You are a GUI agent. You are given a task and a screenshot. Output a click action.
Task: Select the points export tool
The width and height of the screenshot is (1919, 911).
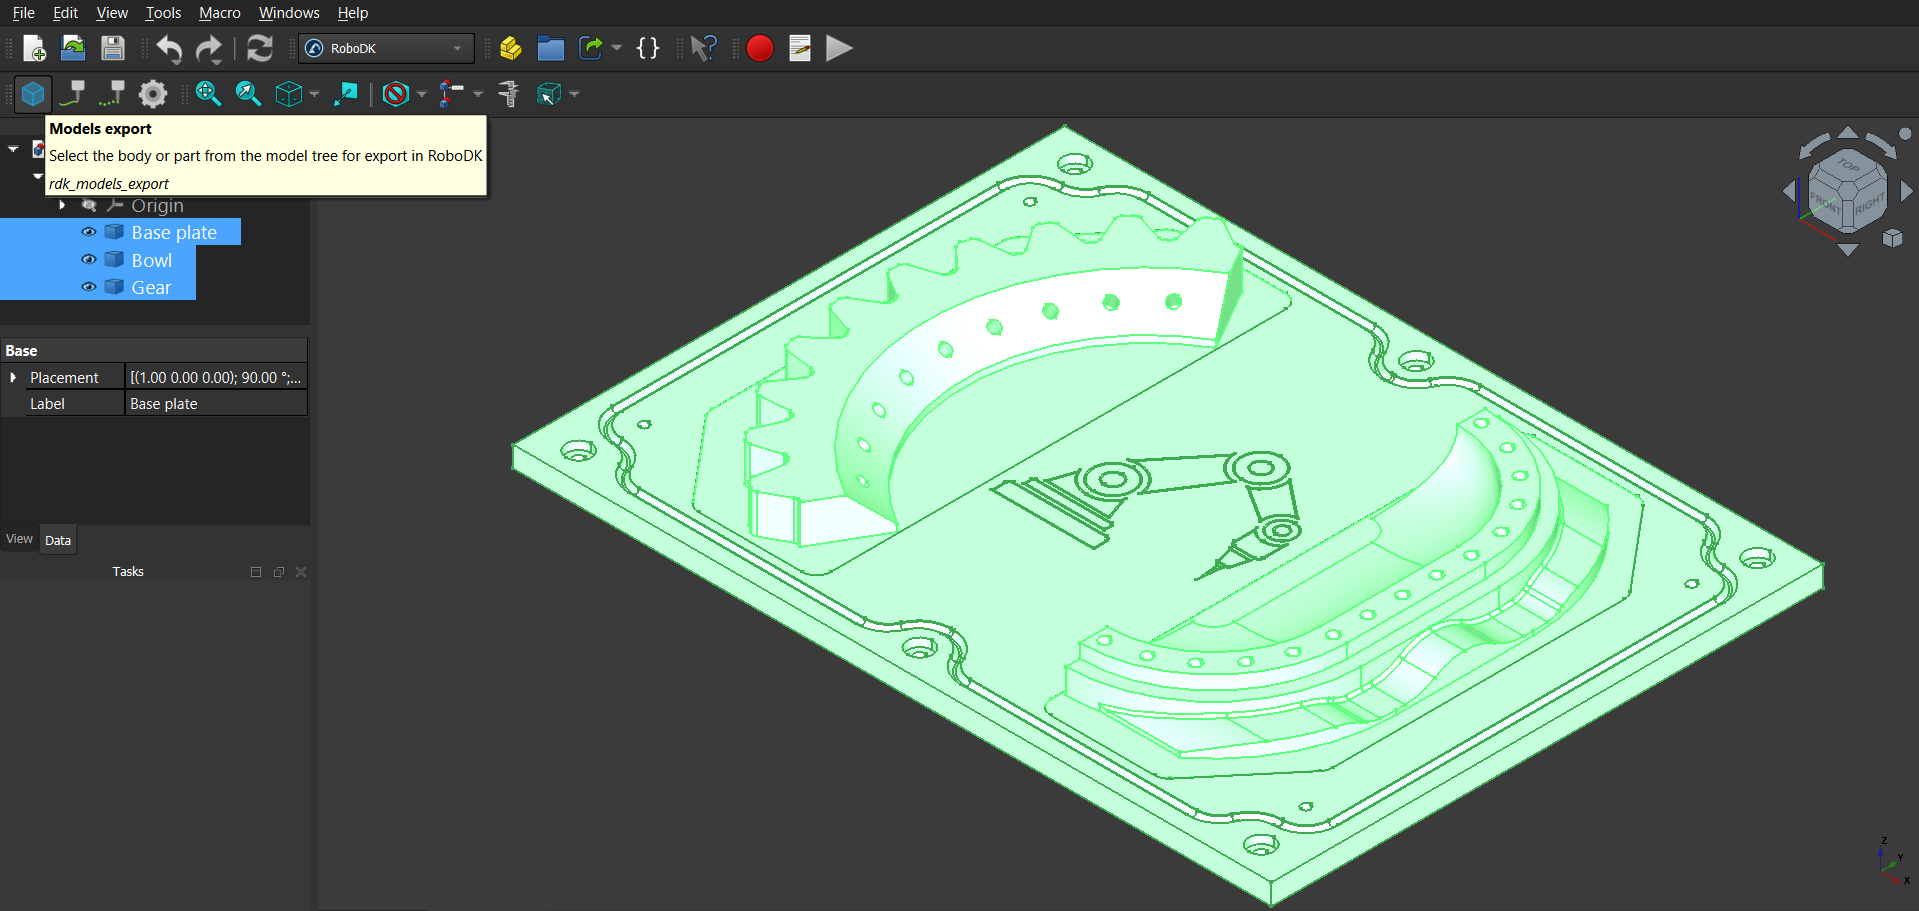tap(111, 93)
